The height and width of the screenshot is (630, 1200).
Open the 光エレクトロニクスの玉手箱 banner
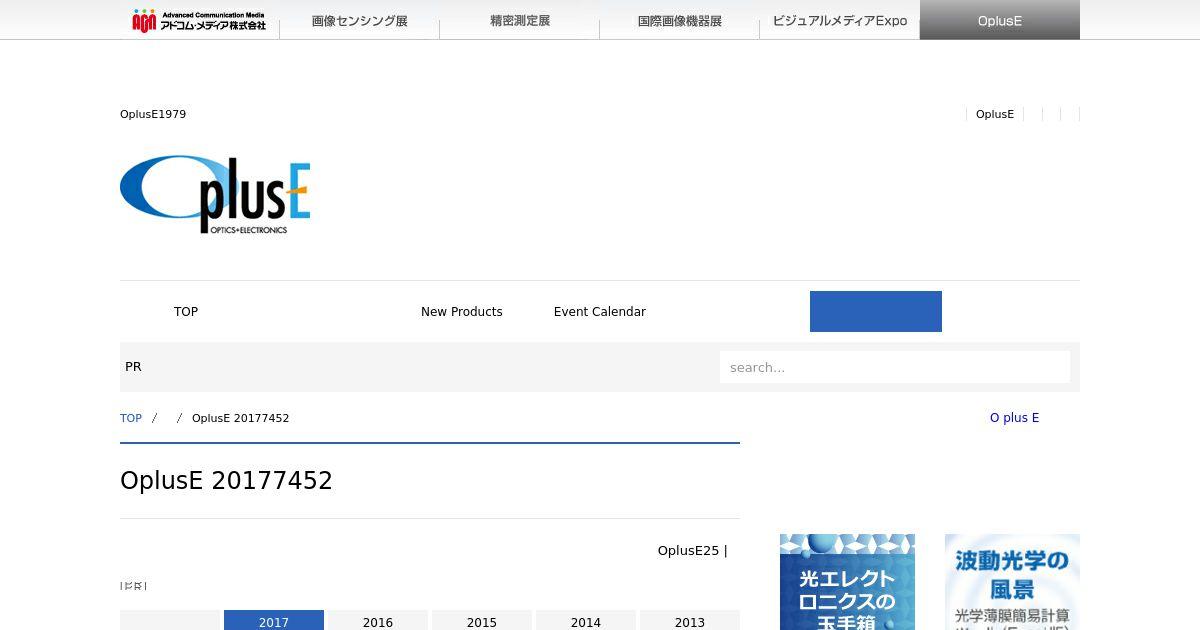click(x=847, y=582)
